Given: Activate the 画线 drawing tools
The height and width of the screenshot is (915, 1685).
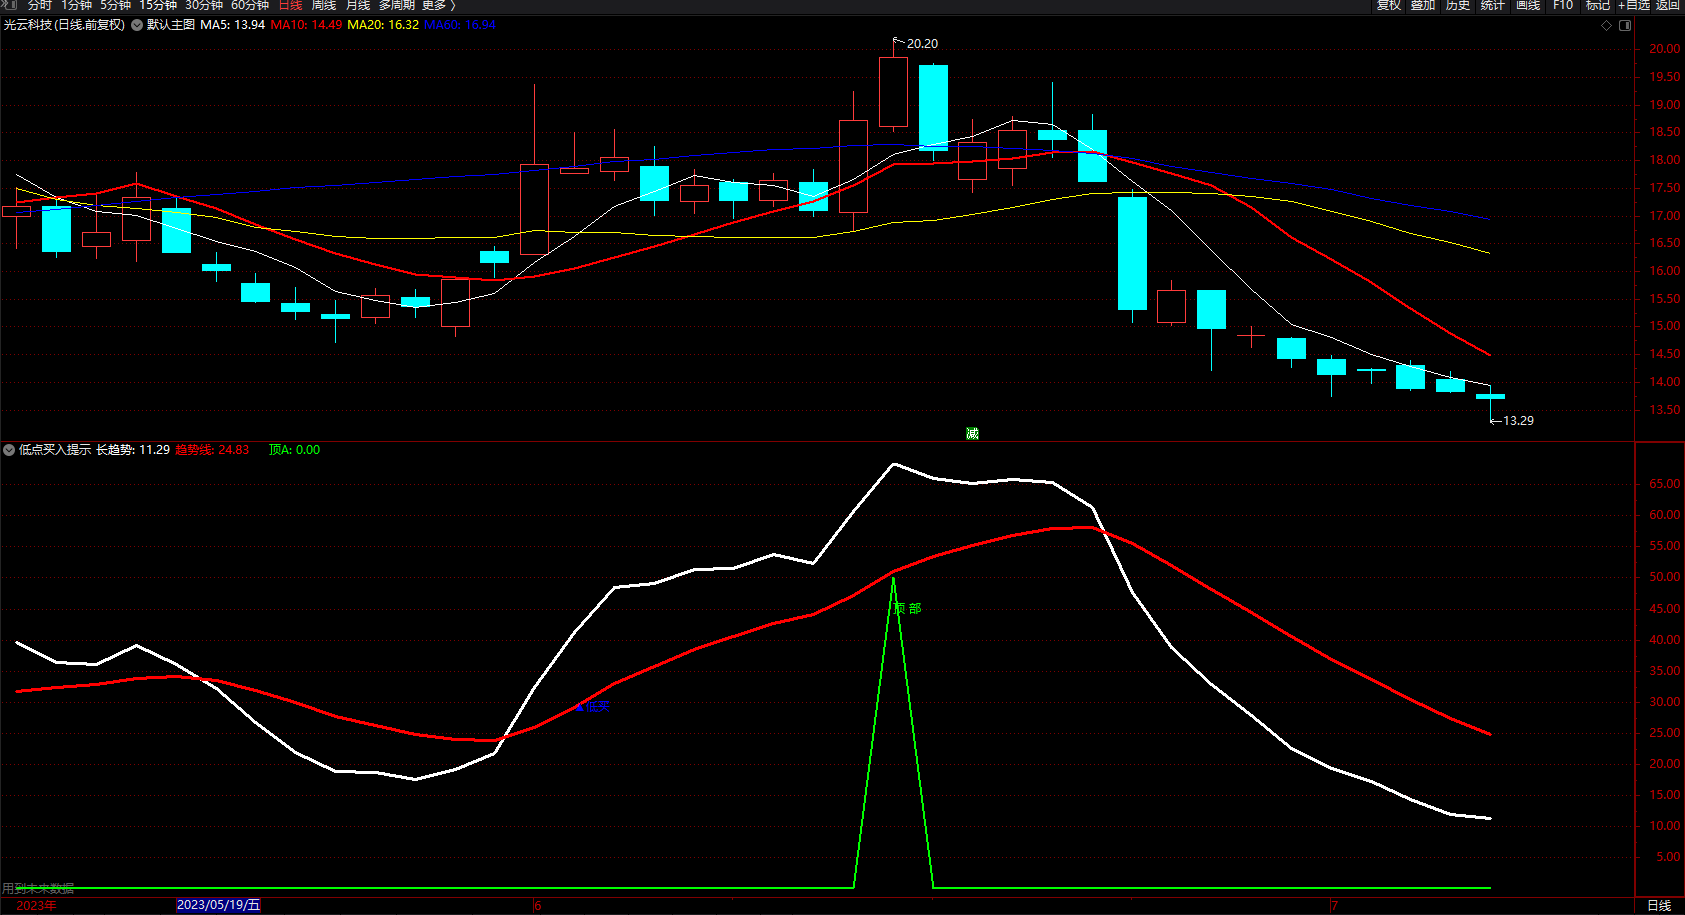Looking at the screenshot, I should tap(1528, 5).
